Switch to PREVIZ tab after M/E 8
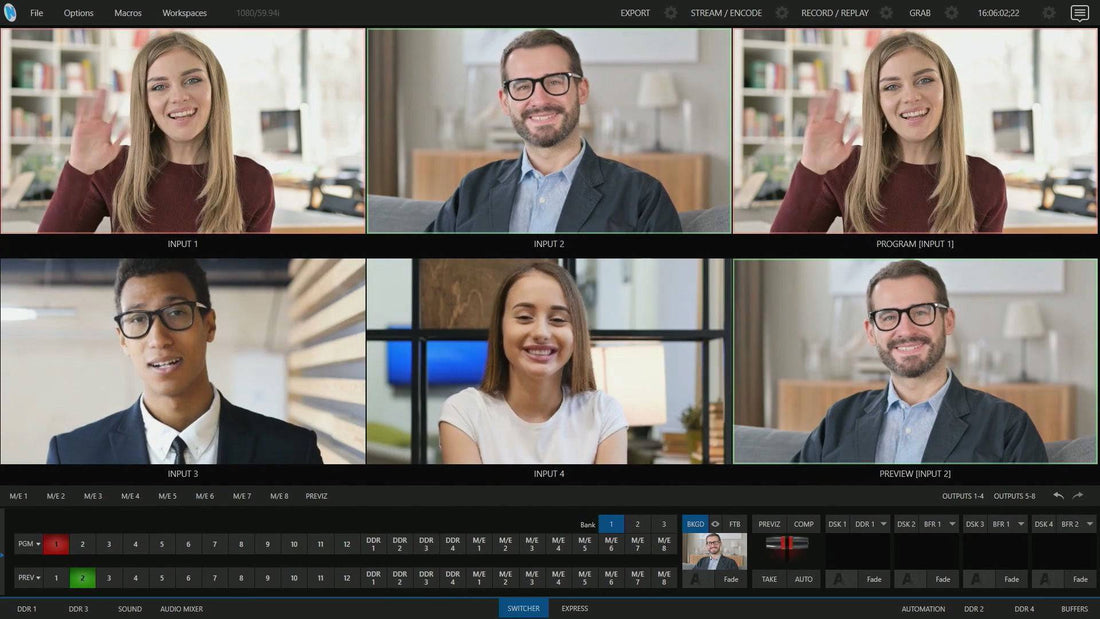 pos(316,496)
